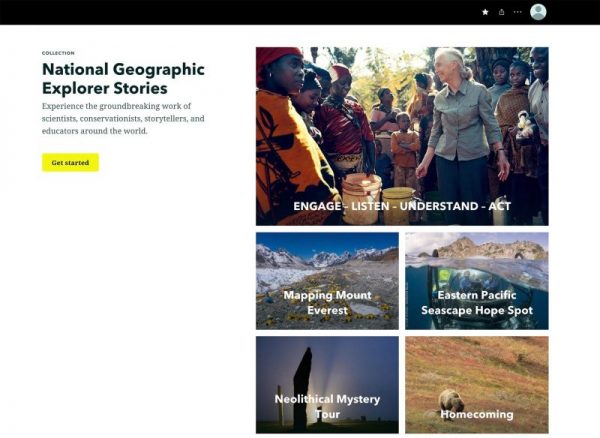The height and width of the screenshot is (438, 600).
Task: Click the user profile avatar
Action: 538,12
